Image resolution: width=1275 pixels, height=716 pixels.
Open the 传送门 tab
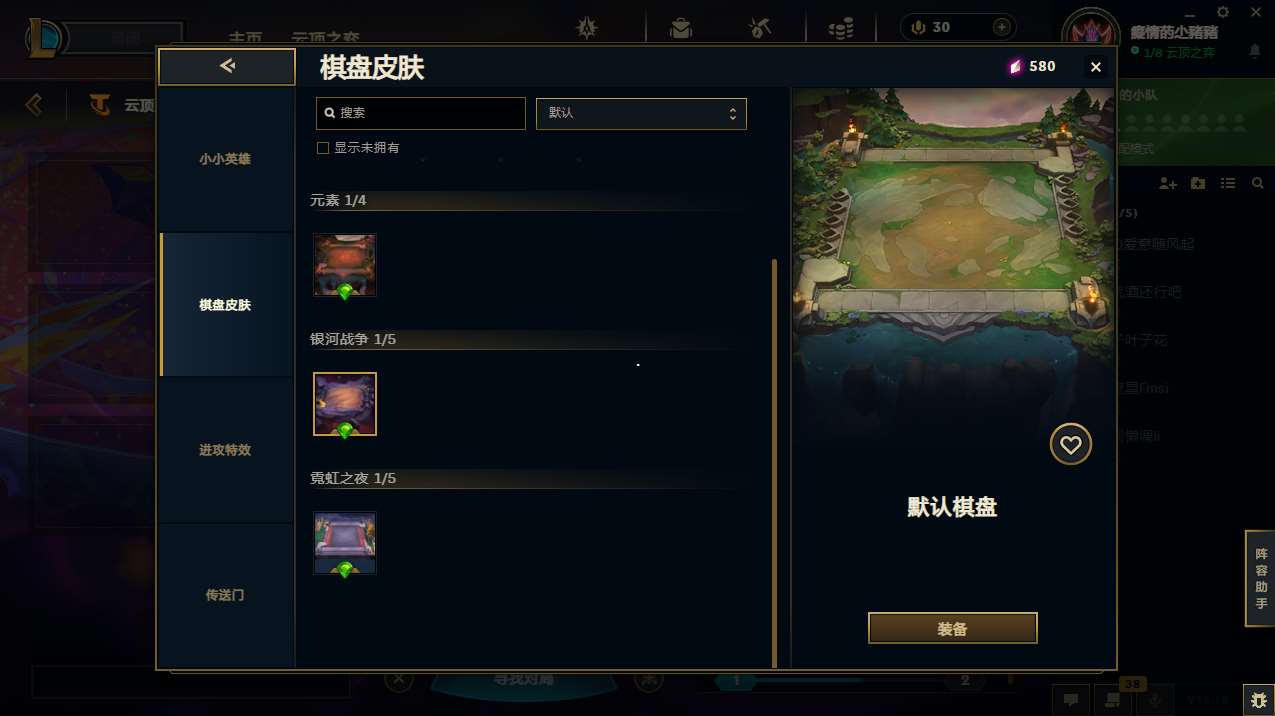[x=225, y=595]
